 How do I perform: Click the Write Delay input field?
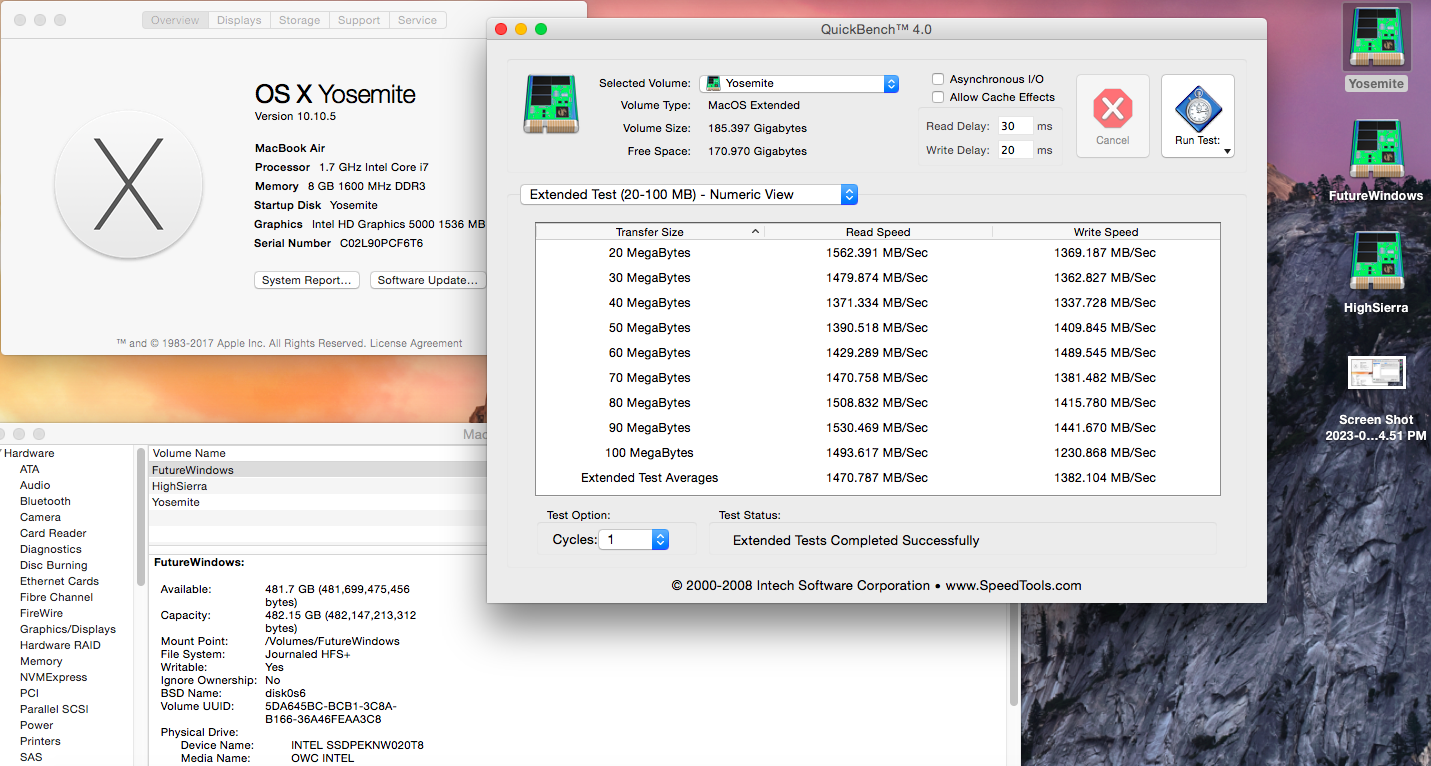[x=1015, y=150]
